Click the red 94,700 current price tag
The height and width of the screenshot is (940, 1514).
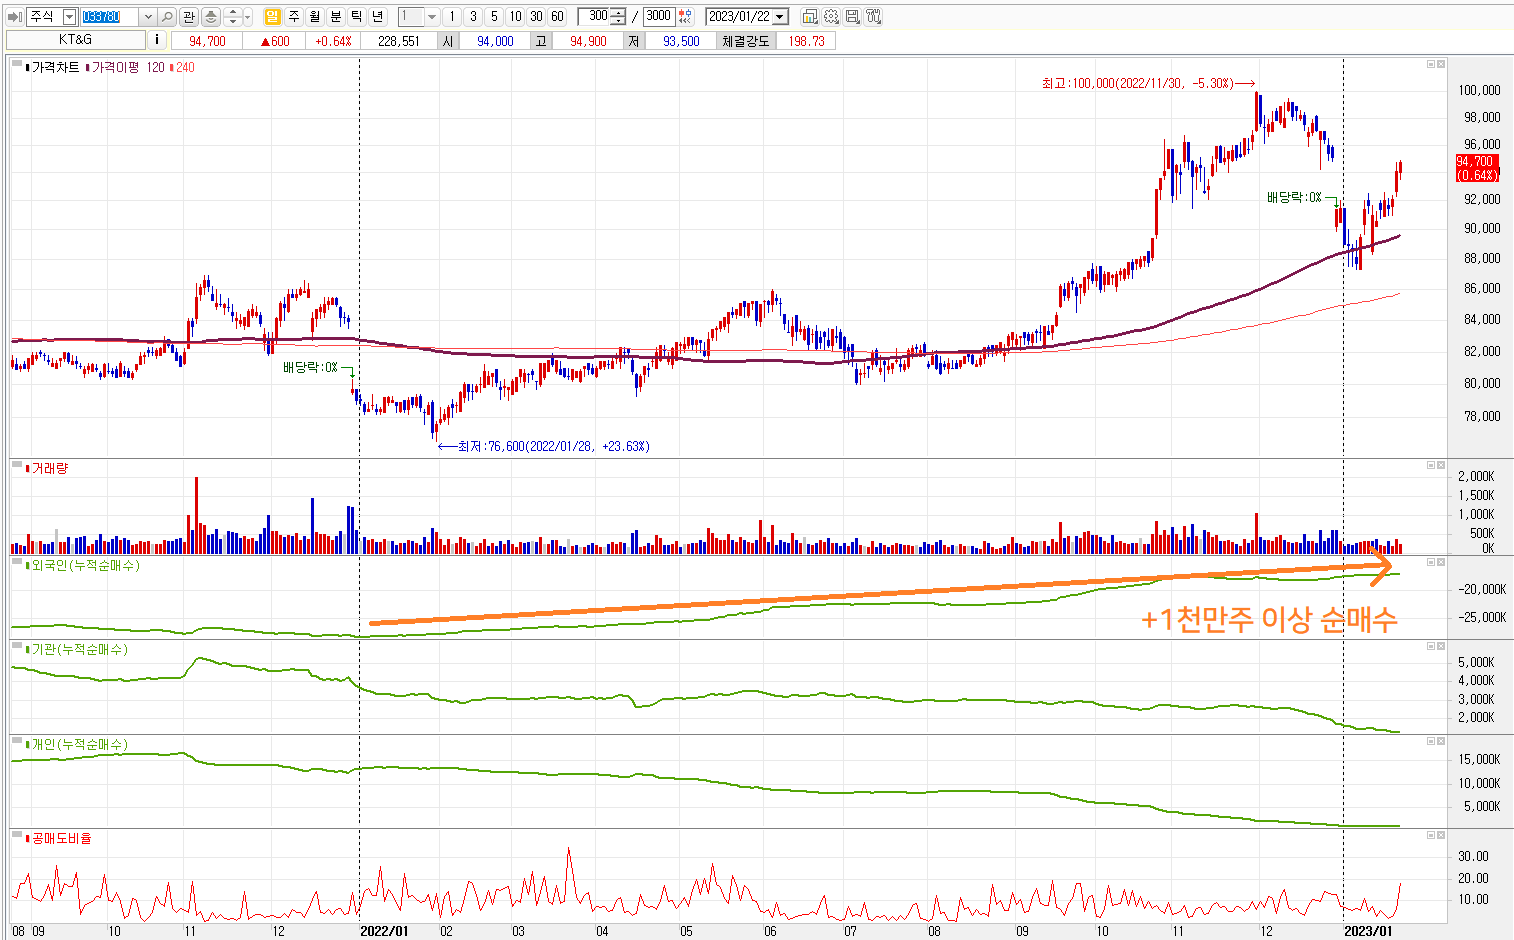coord(1477,168)
